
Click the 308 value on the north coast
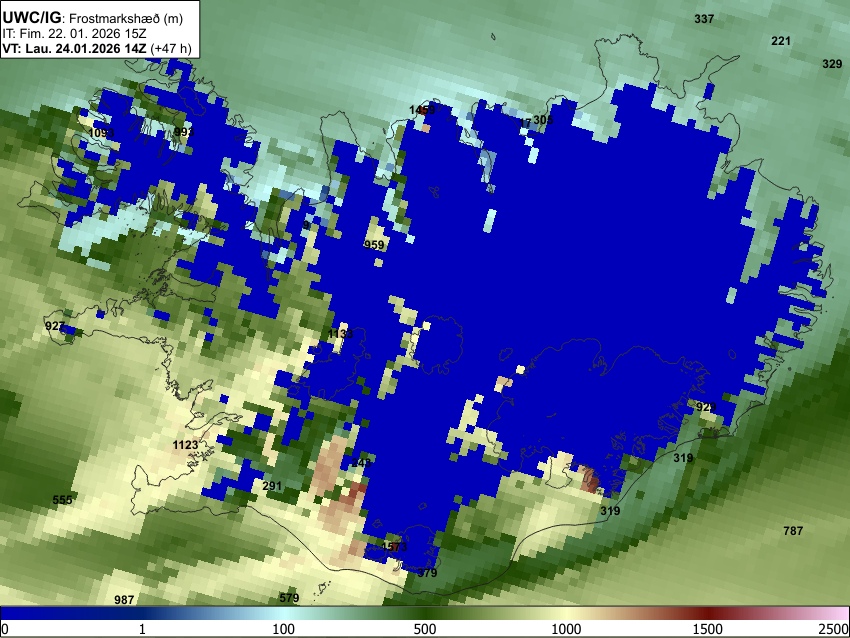pyautogui.click(x=543, y=120)
